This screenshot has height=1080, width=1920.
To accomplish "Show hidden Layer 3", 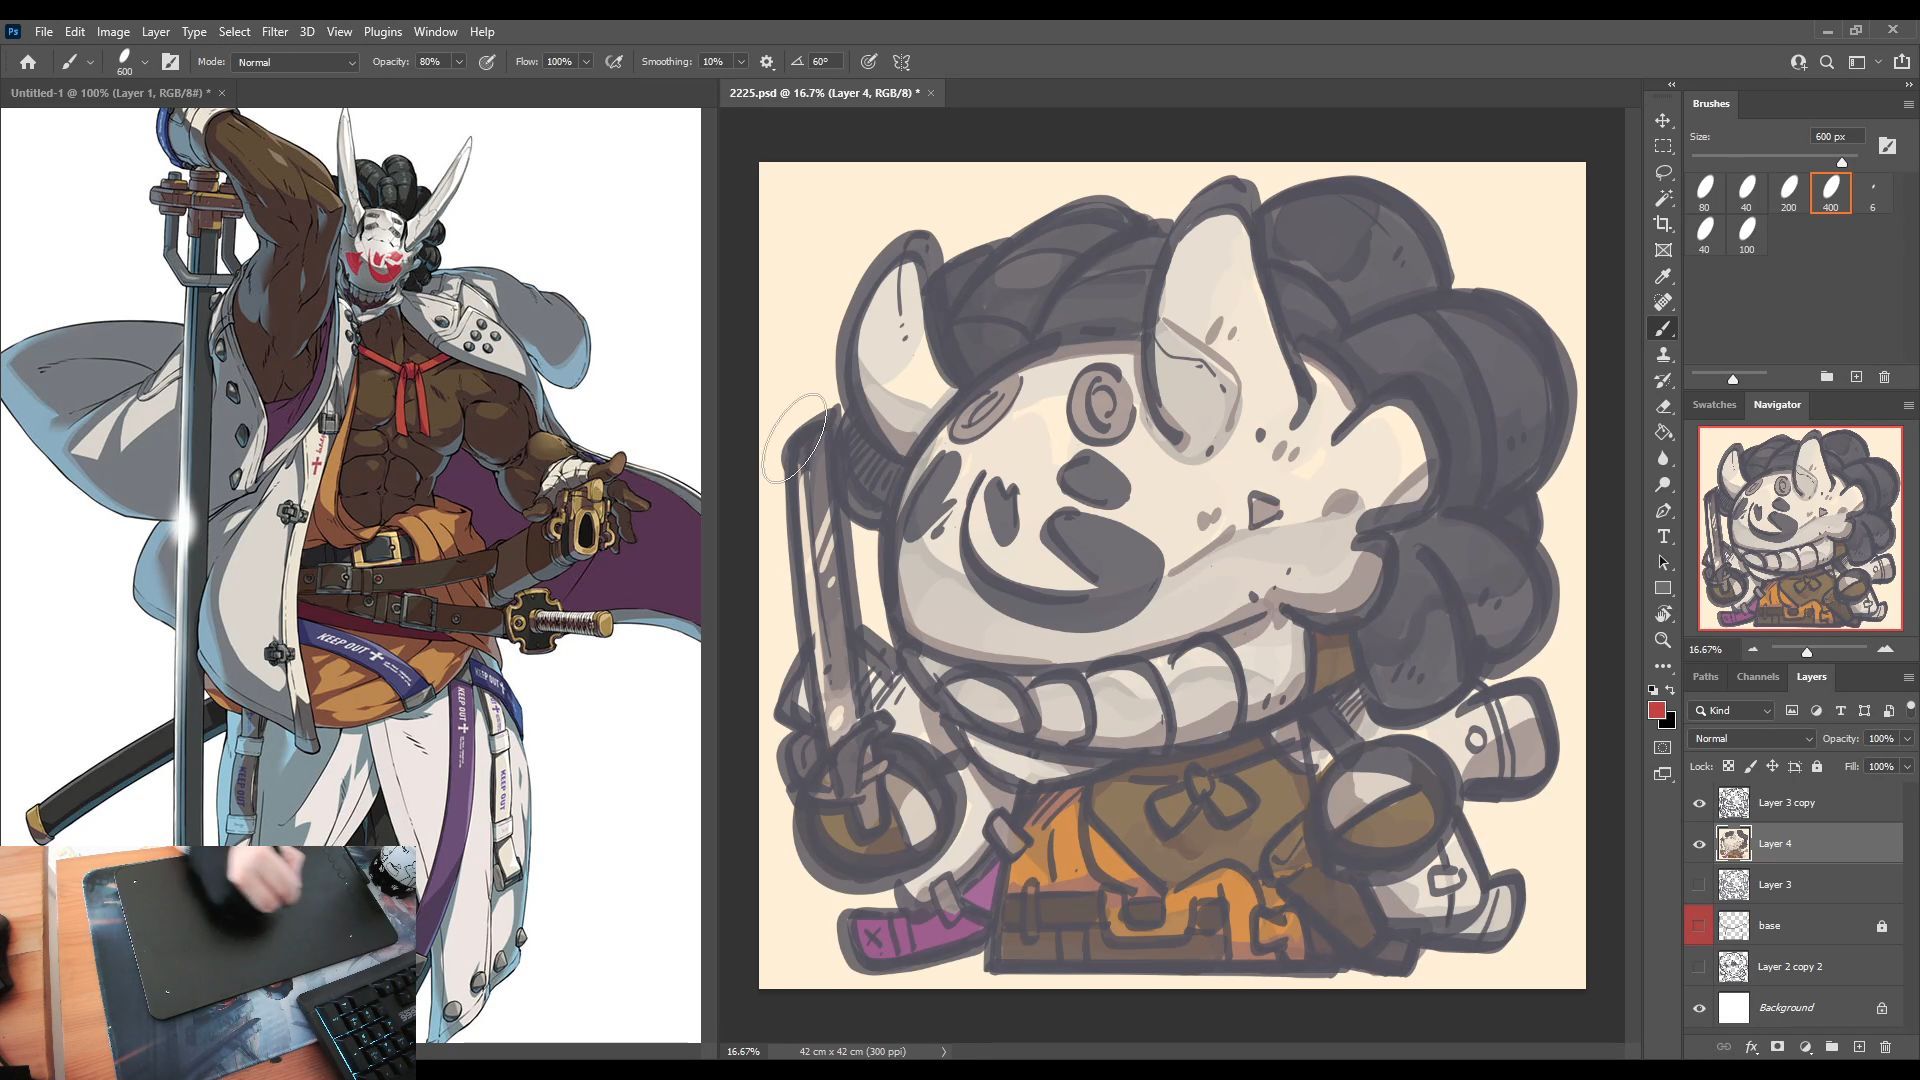I will pos(1699,885).
